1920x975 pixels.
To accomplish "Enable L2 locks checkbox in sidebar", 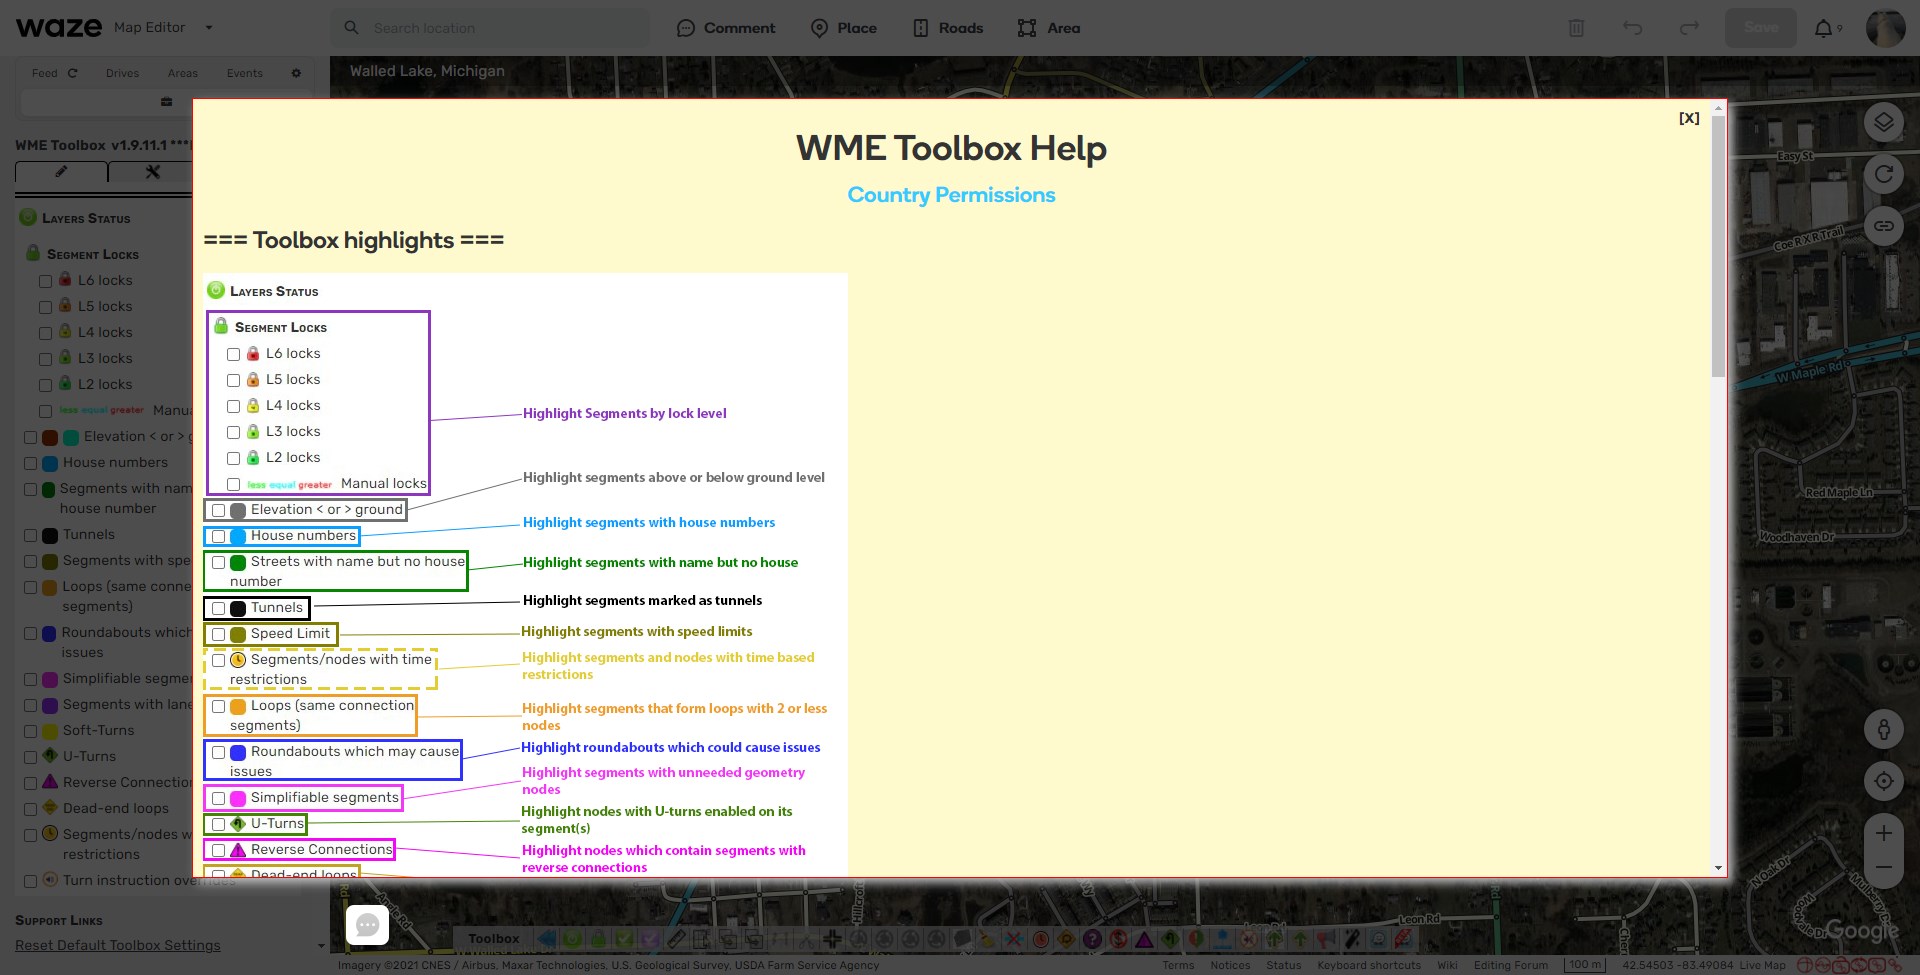I will pos(45,386).
